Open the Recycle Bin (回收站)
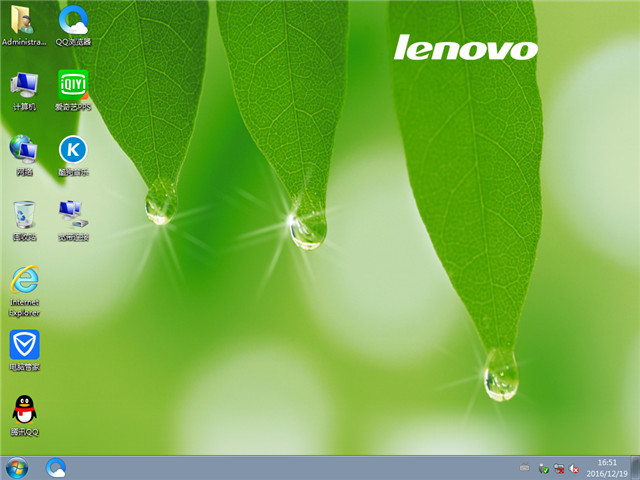Viewport: 640px width, 480px height. (x=24, y=215)
